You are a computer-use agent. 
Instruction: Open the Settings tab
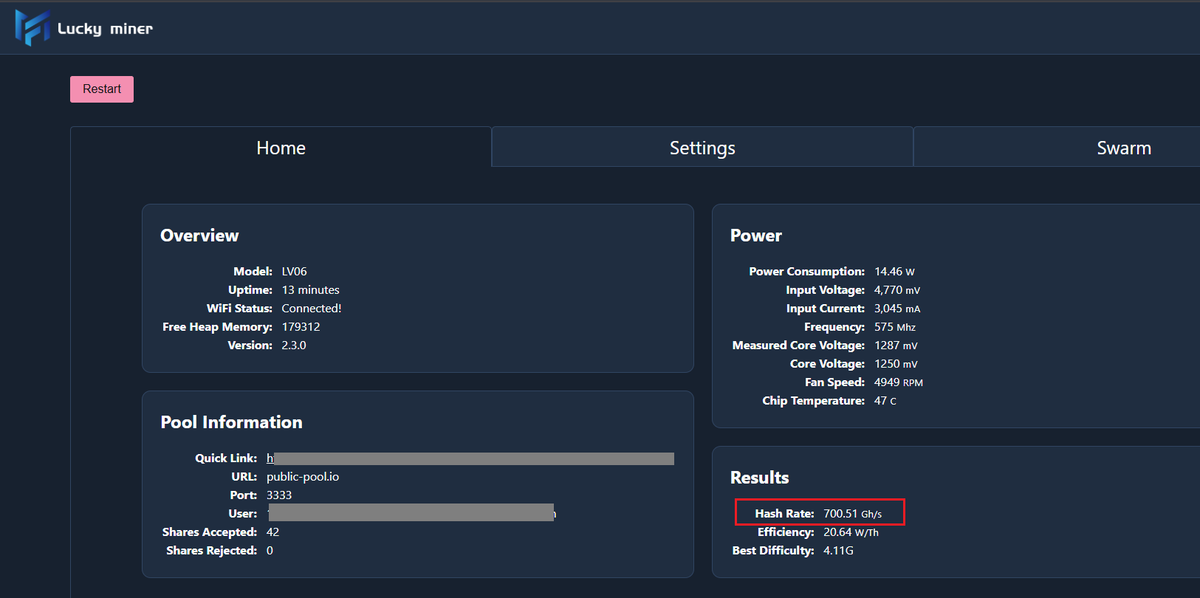[x=702, y=148]
